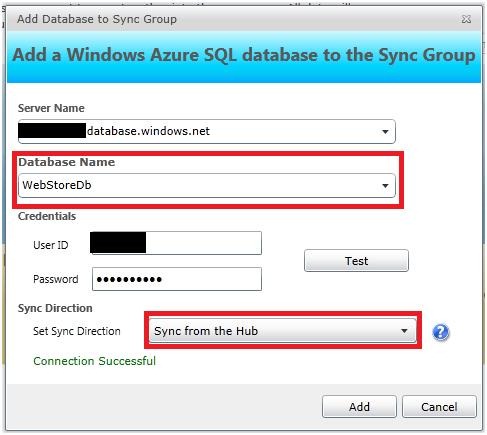Viewport: 487px width, 435px height.
Task: Click the Server Name label
Action: click(x=51, y=108)
